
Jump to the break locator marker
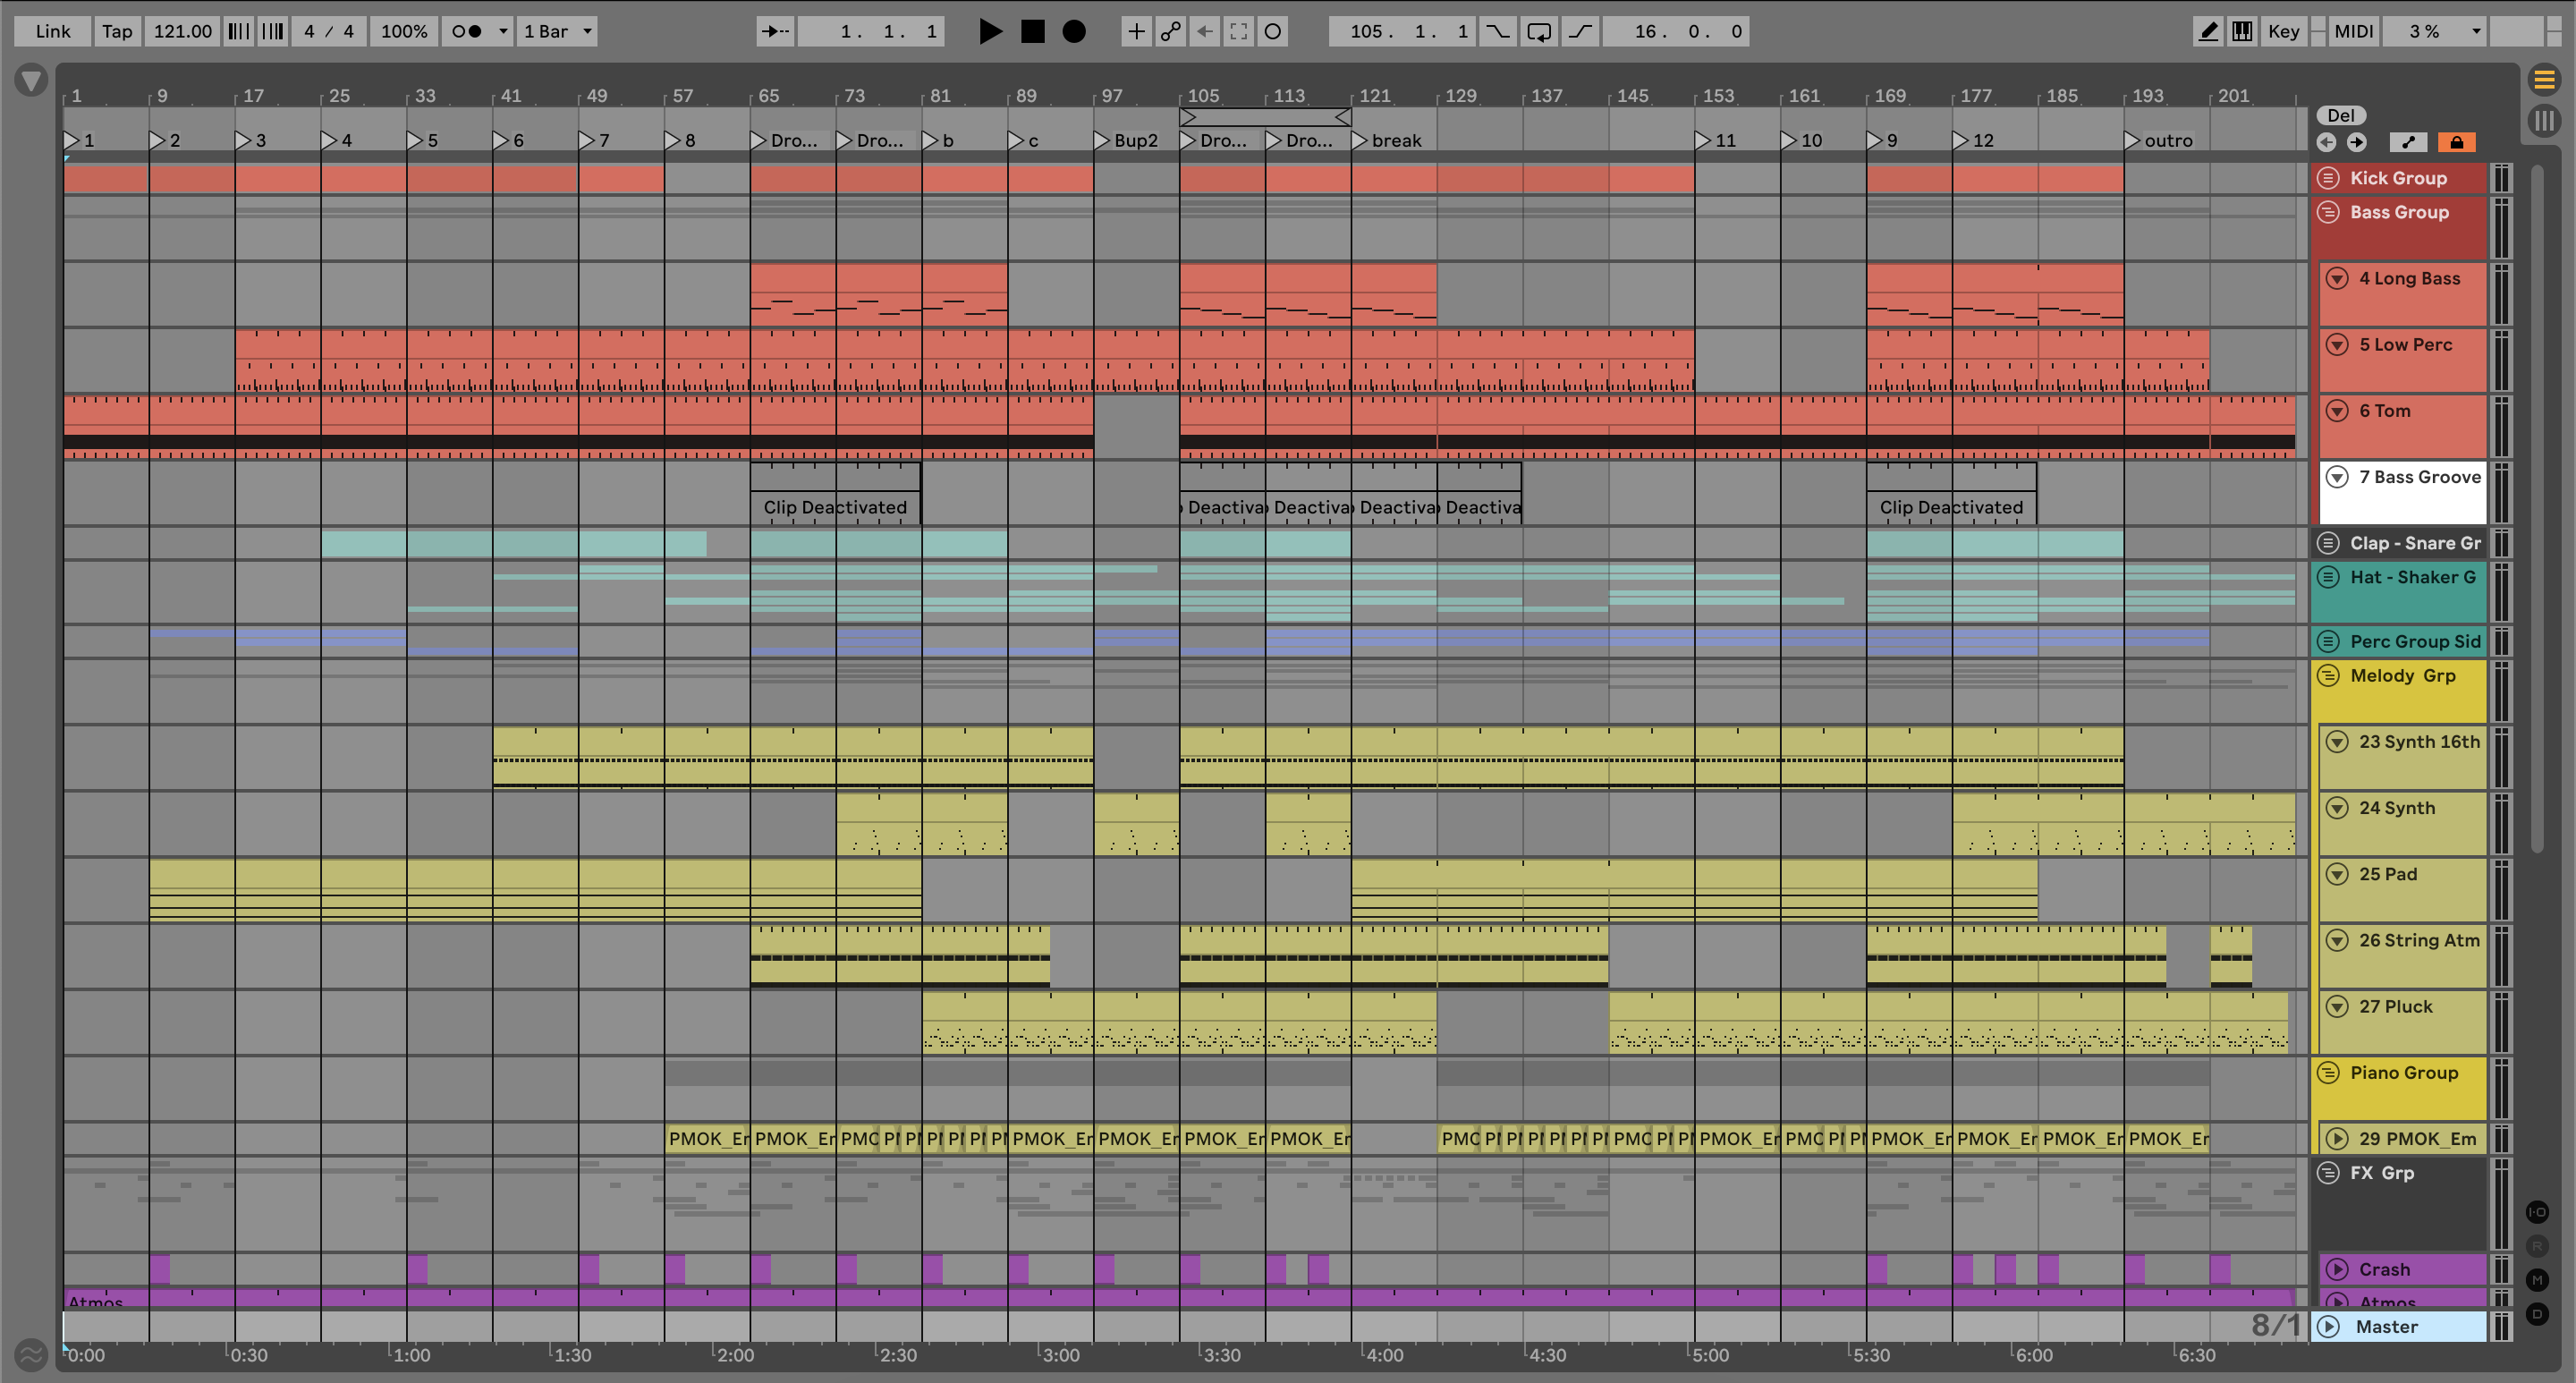(x=1360, y=141)
